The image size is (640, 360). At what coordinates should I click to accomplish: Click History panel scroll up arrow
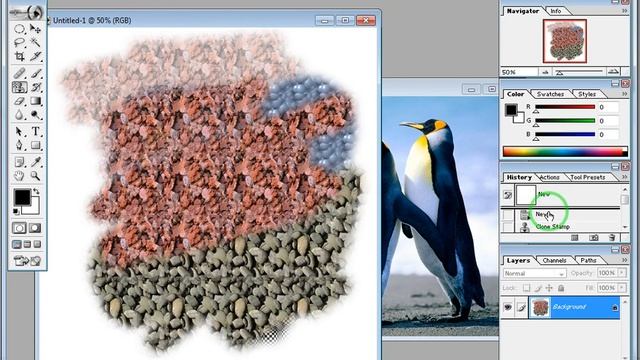coord(625,189)
